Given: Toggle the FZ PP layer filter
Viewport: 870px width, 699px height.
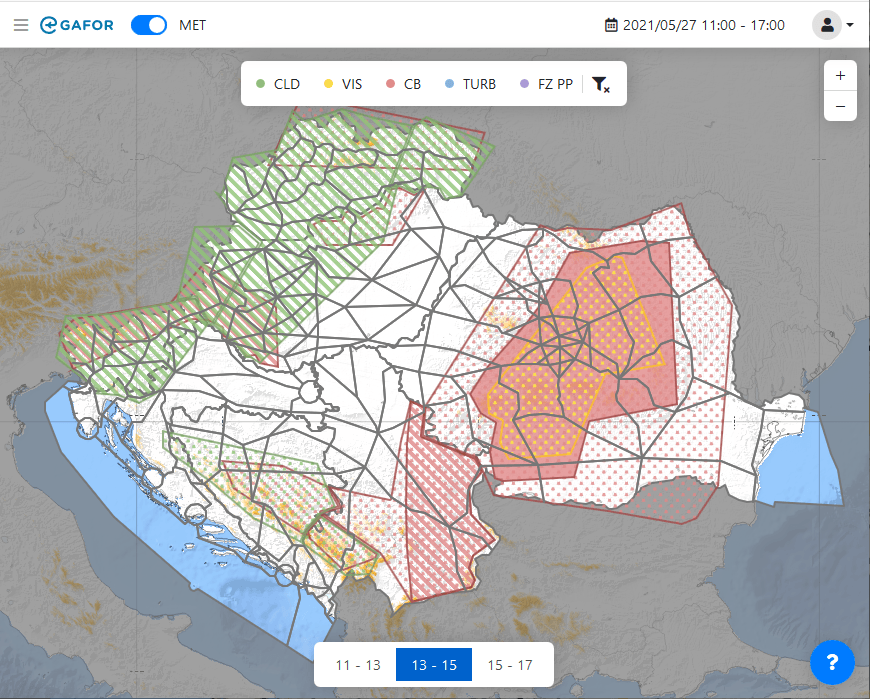Looking at the screenshot, I should coord(547,84).
